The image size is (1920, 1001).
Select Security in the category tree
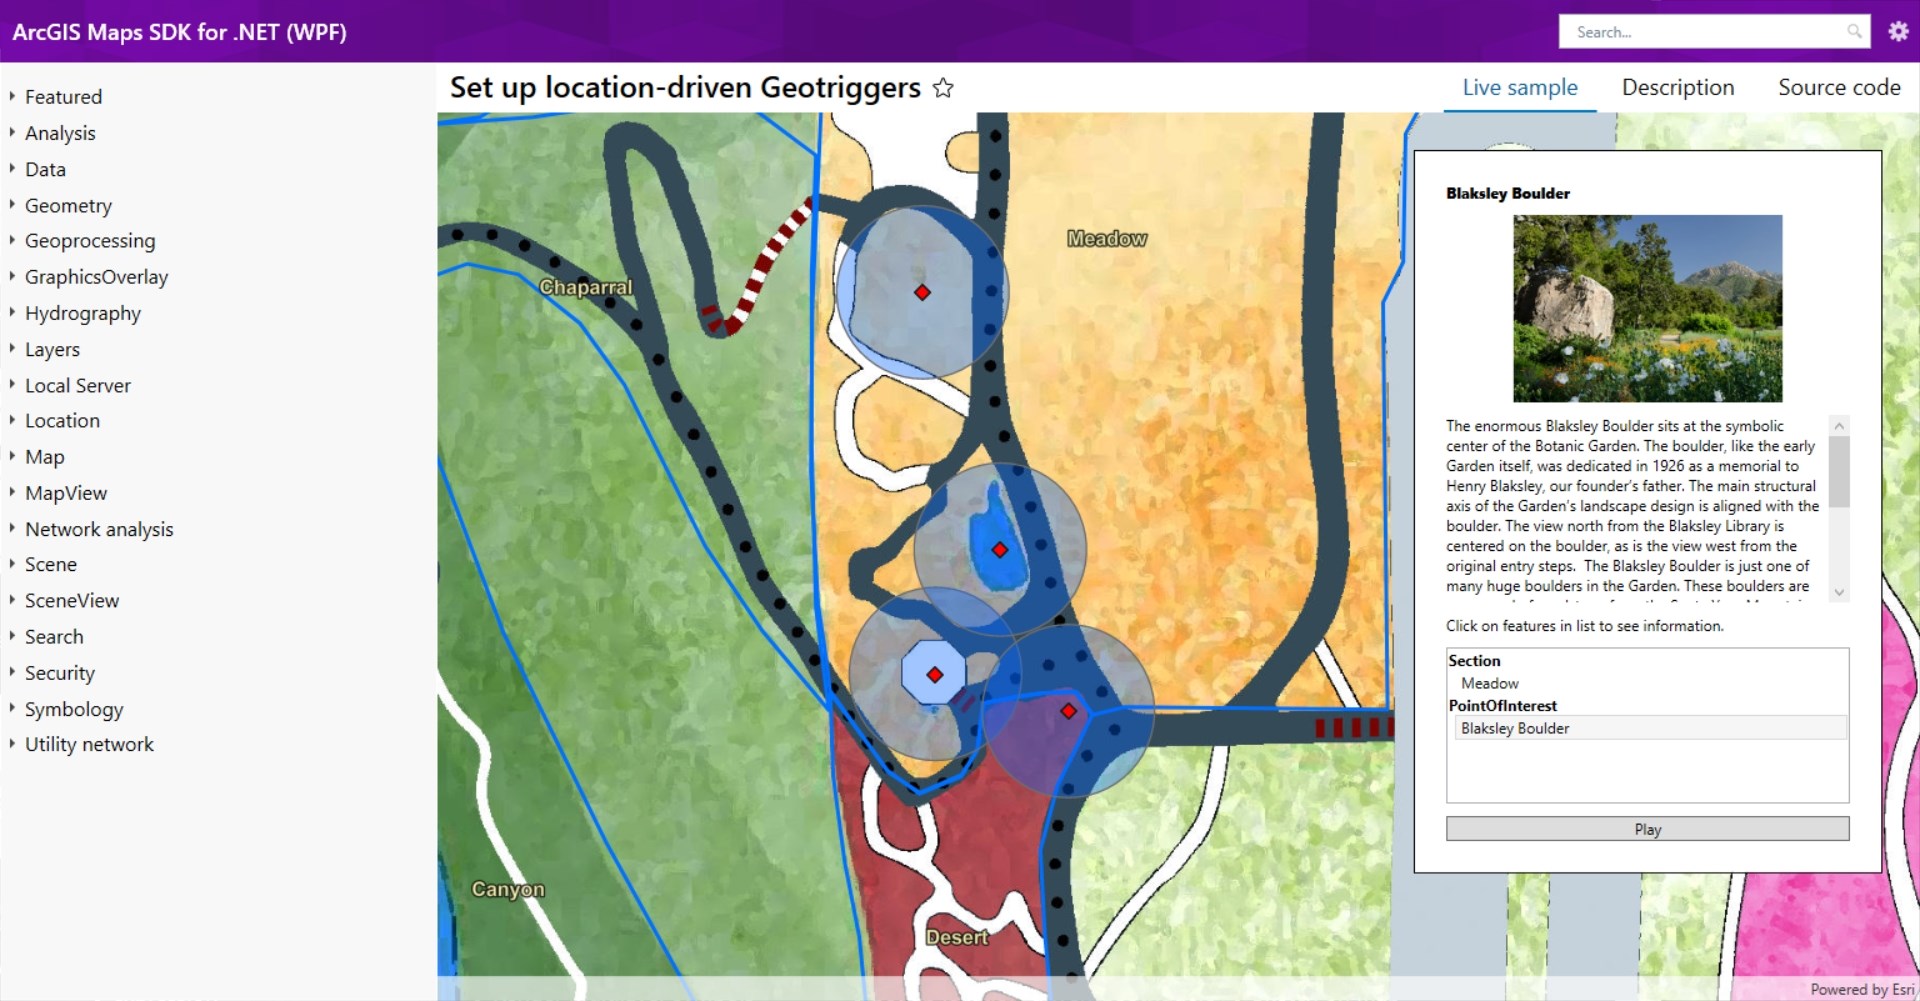[60, 673]
